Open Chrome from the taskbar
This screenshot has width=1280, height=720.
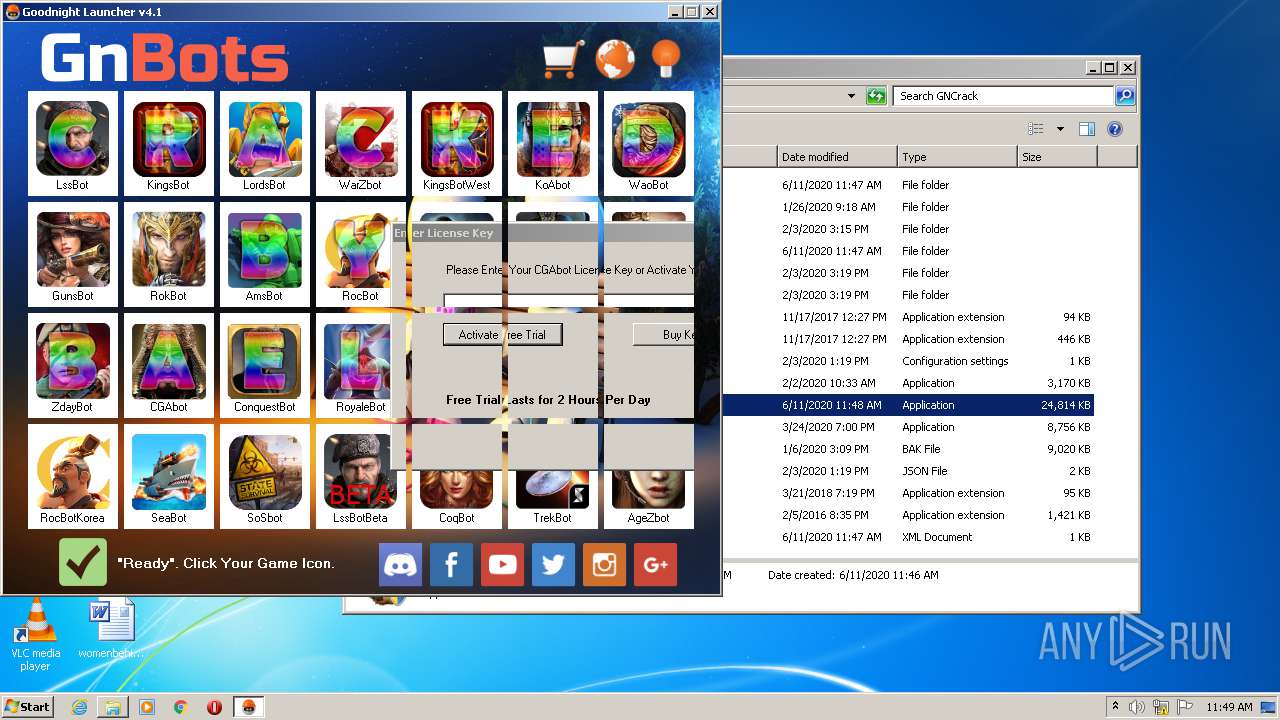click(x=180, y=707)
